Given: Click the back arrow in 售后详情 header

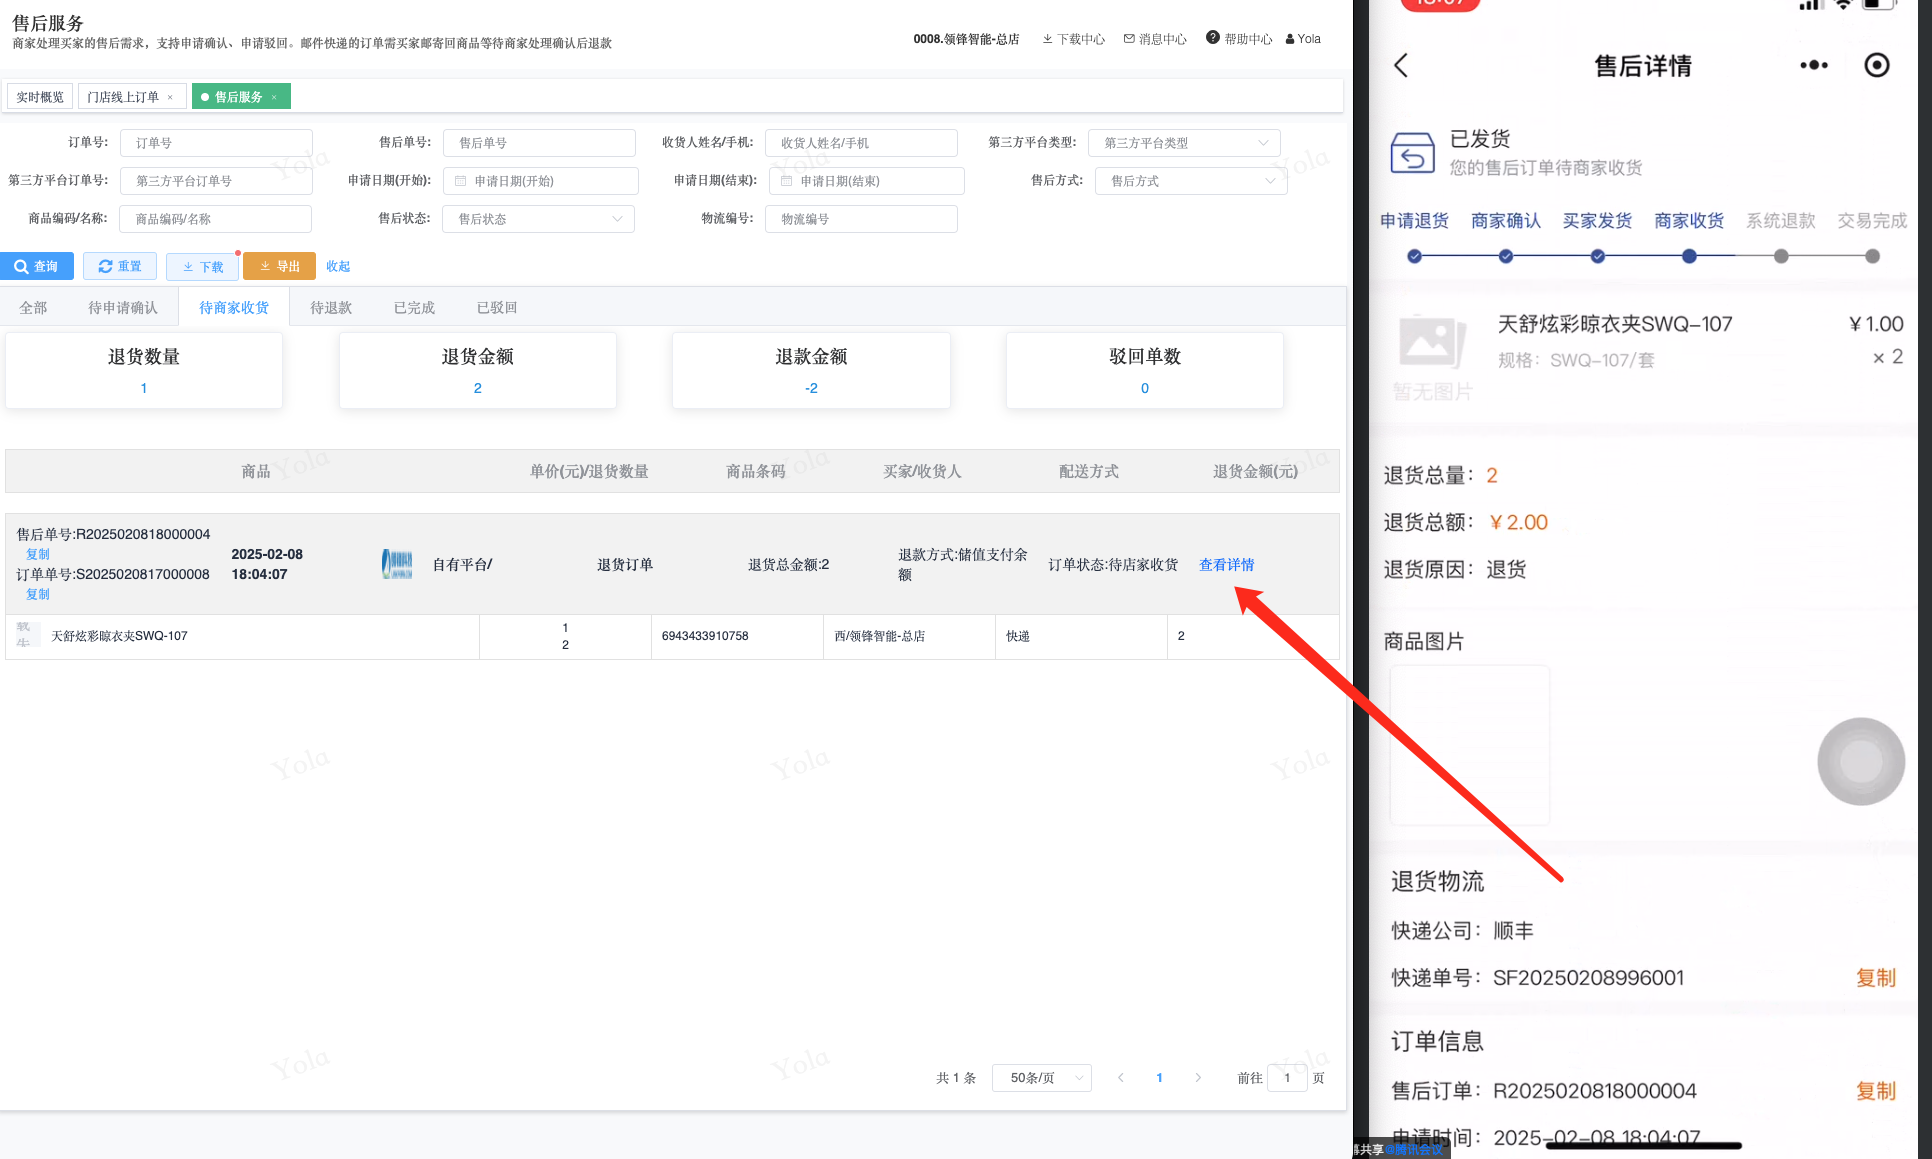Looking at the screenshot, I should (x=1401, y=66).
